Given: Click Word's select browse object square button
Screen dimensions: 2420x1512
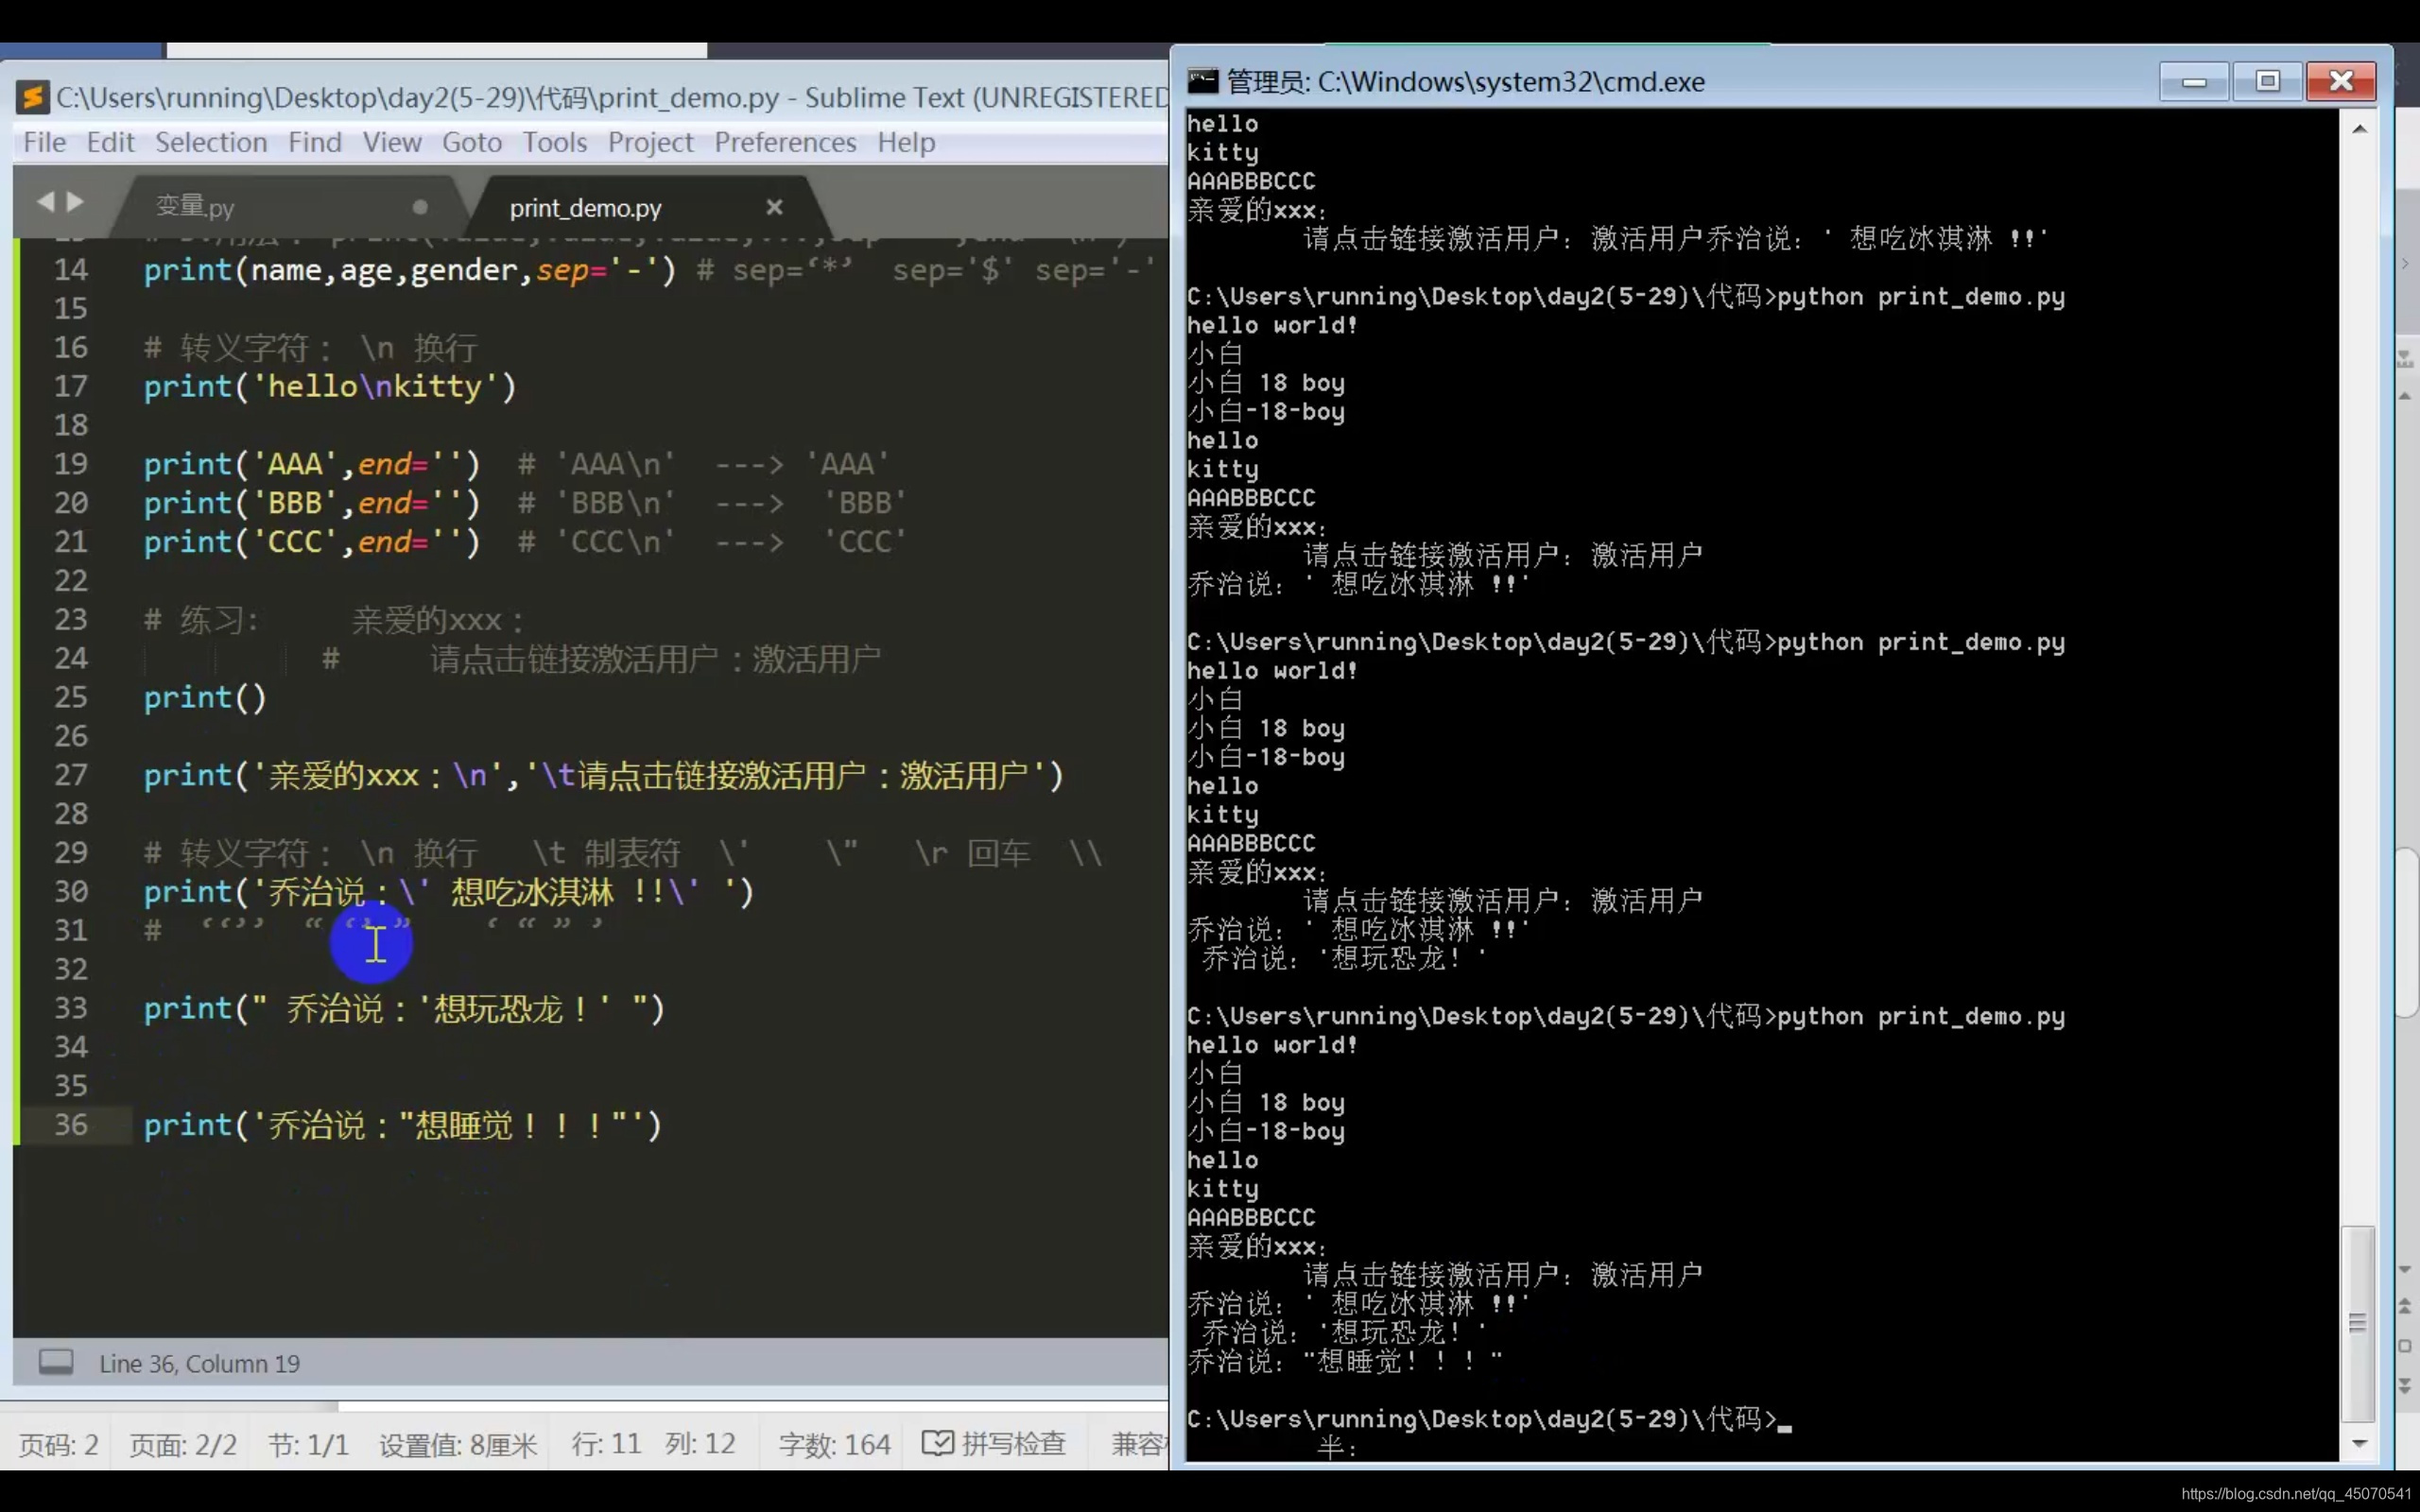Looking at the screenshot, I should 2405,1346.
